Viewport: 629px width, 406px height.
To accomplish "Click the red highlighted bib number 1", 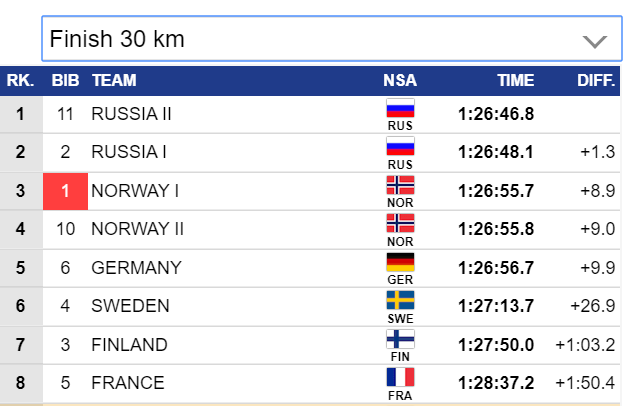I will click(65, 191).
